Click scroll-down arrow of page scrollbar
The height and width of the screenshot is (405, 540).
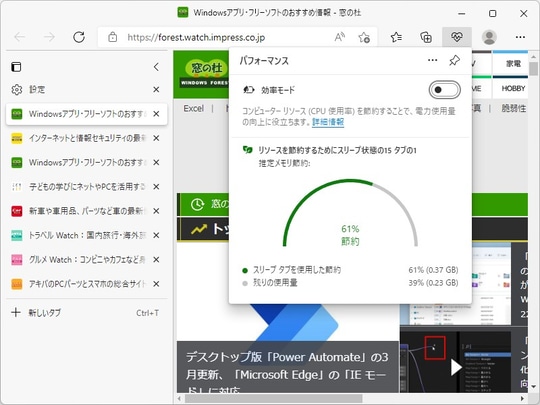[533, 386]
